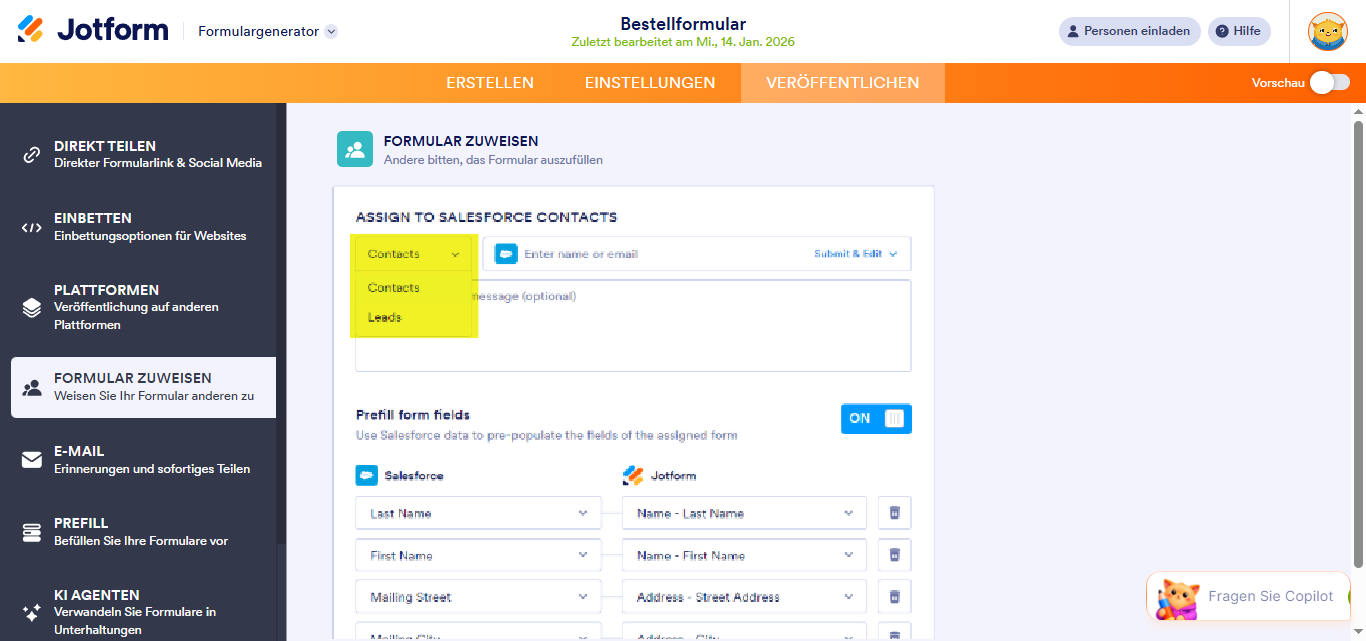Open the Address - Street Address Jotform dropdown
Viewport: 1366px width, 641px height.
click(x=744, y=597)
